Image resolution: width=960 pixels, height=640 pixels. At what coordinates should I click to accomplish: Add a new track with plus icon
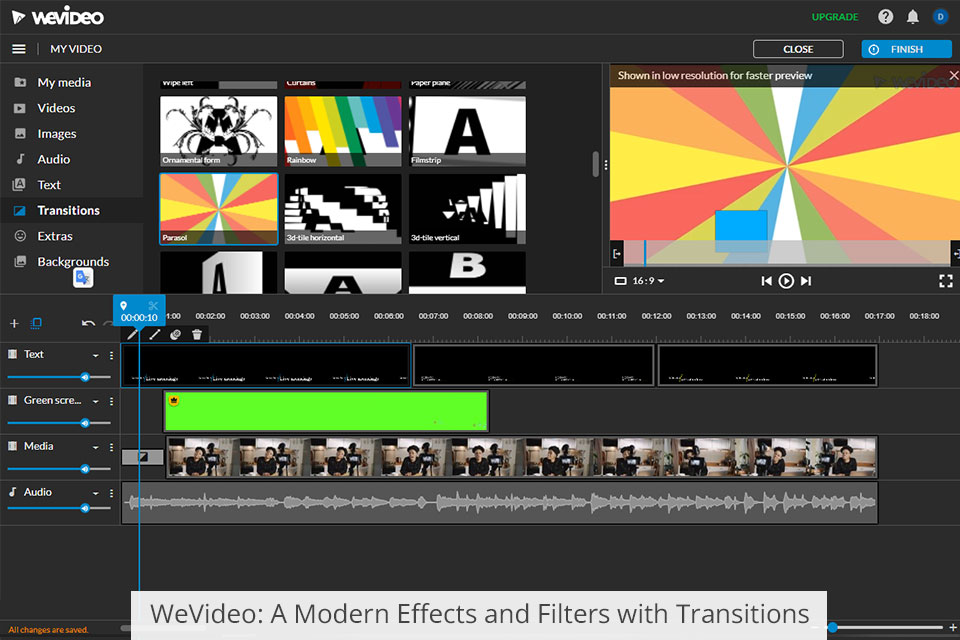click(x=15, y=323)
